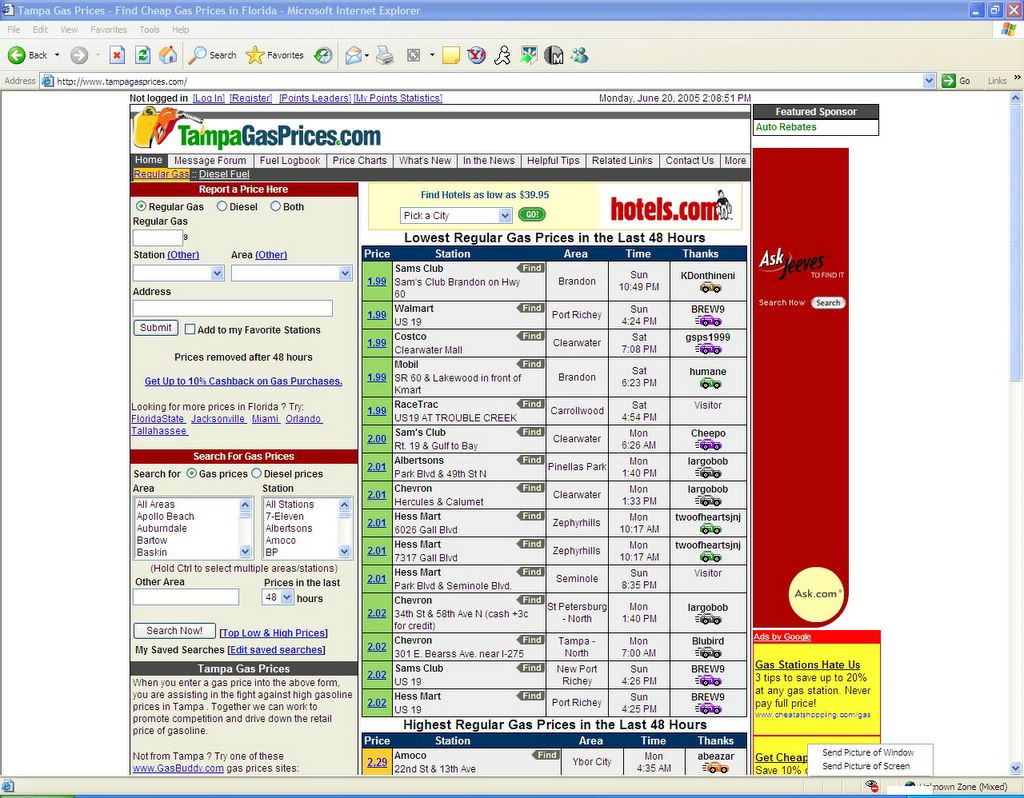This screenshot has height=798, width=1024.
Task: Select Apollo Beach in Area list
Action: 165,517
